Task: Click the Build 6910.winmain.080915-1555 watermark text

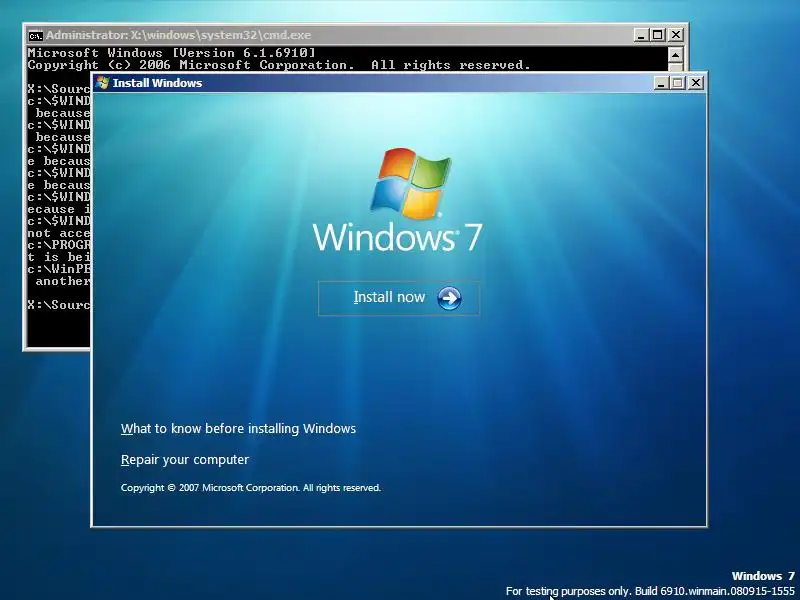Action: (715, 591)
